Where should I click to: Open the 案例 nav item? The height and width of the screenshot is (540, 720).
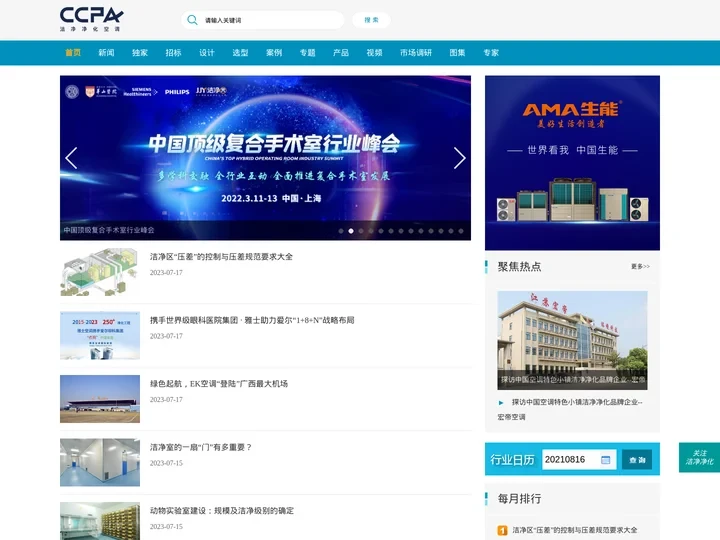tap(274, 53)
